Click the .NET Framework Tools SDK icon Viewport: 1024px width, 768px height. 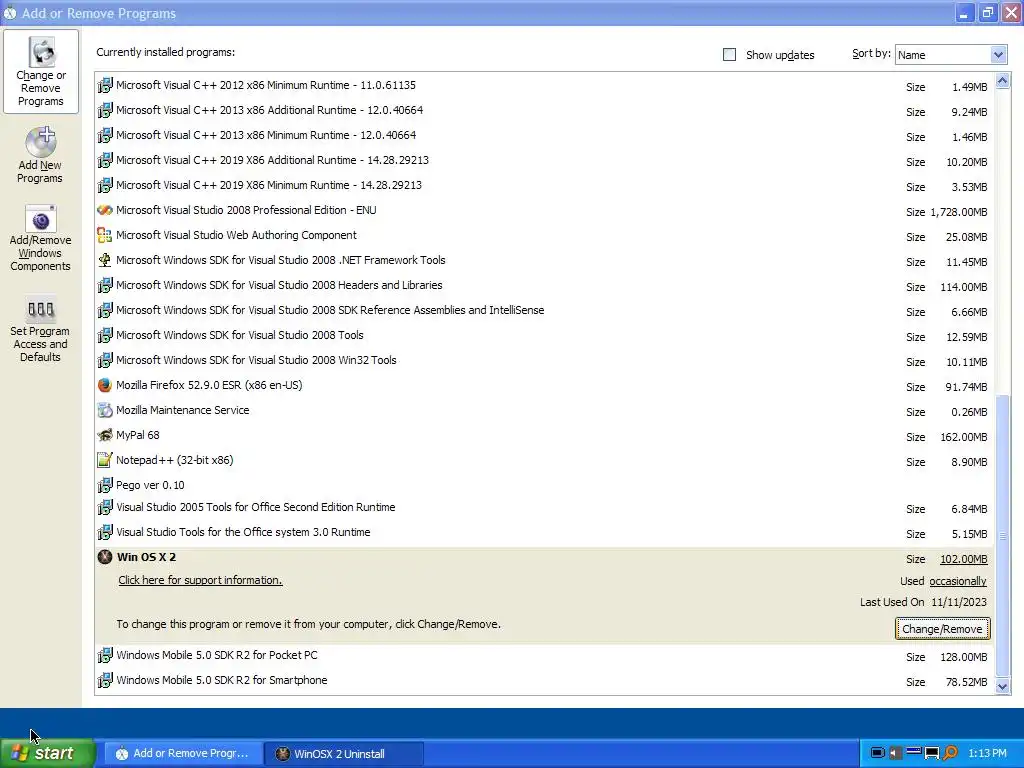[104, 260]
